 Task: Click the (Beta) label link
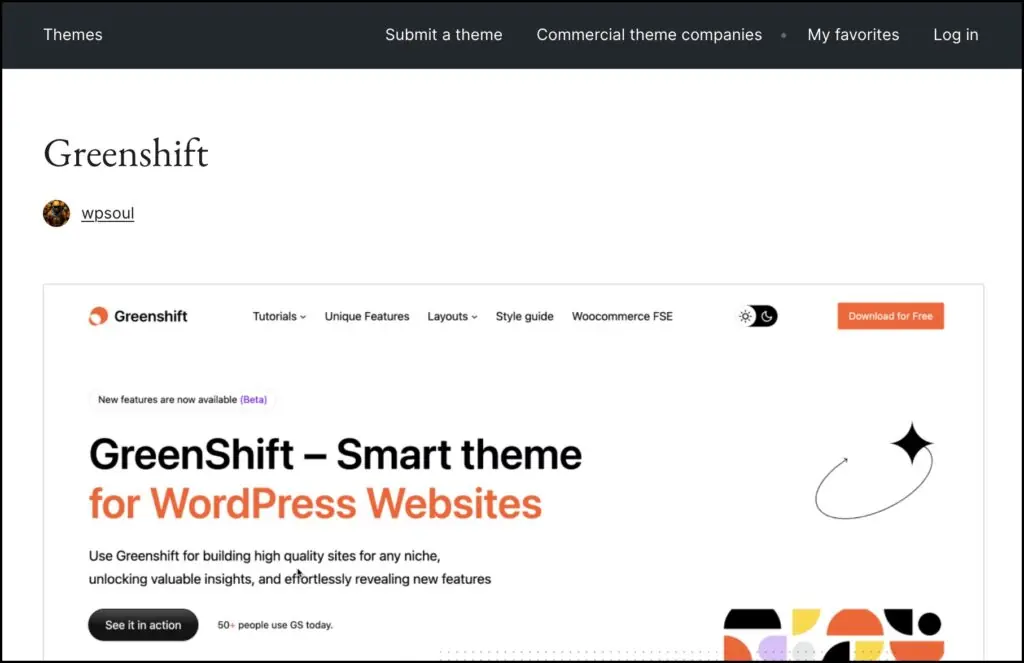click(x=253, y=400)
